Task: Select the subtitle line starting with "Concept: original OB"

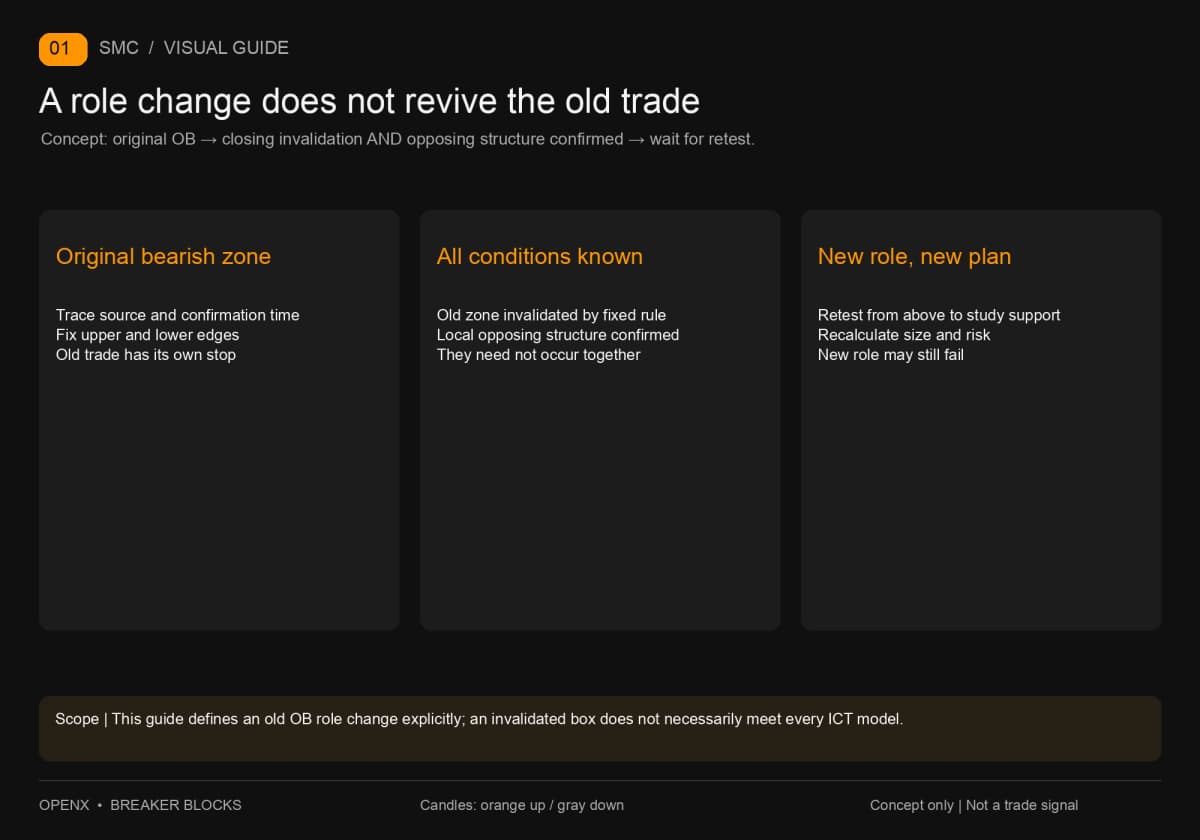Action: [x=398, y=139]
